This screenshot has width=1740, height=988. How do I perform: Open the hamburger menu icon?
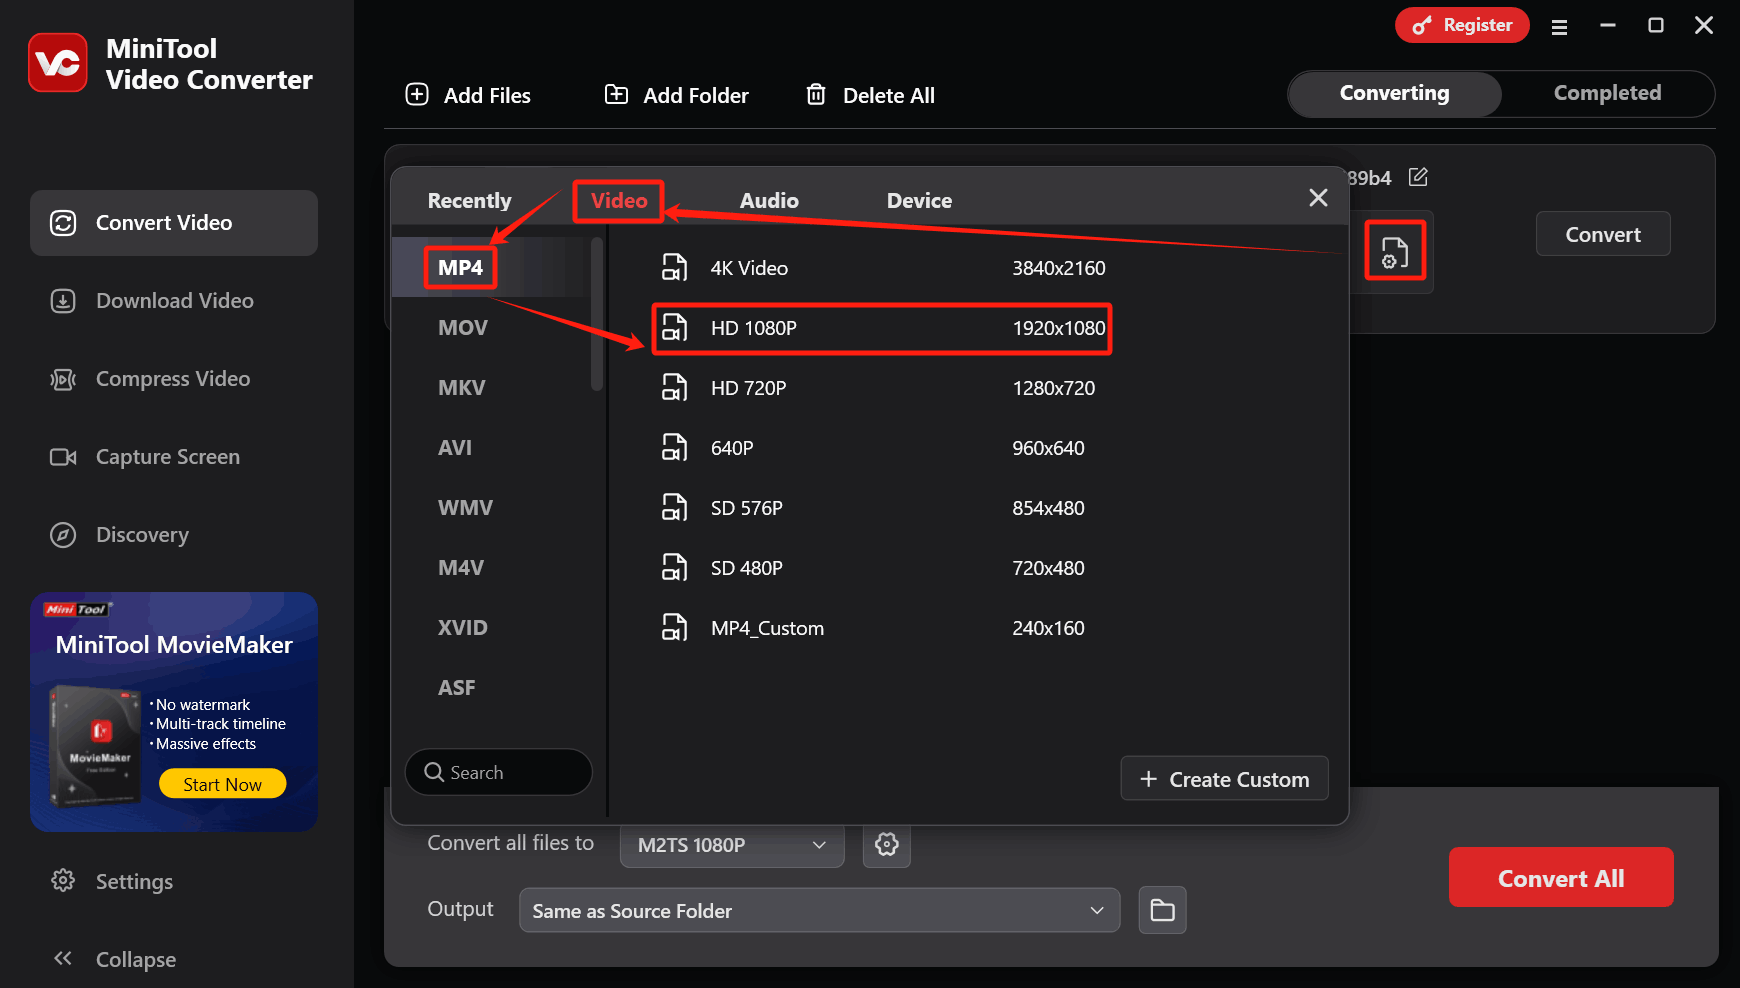(1559, 27)
